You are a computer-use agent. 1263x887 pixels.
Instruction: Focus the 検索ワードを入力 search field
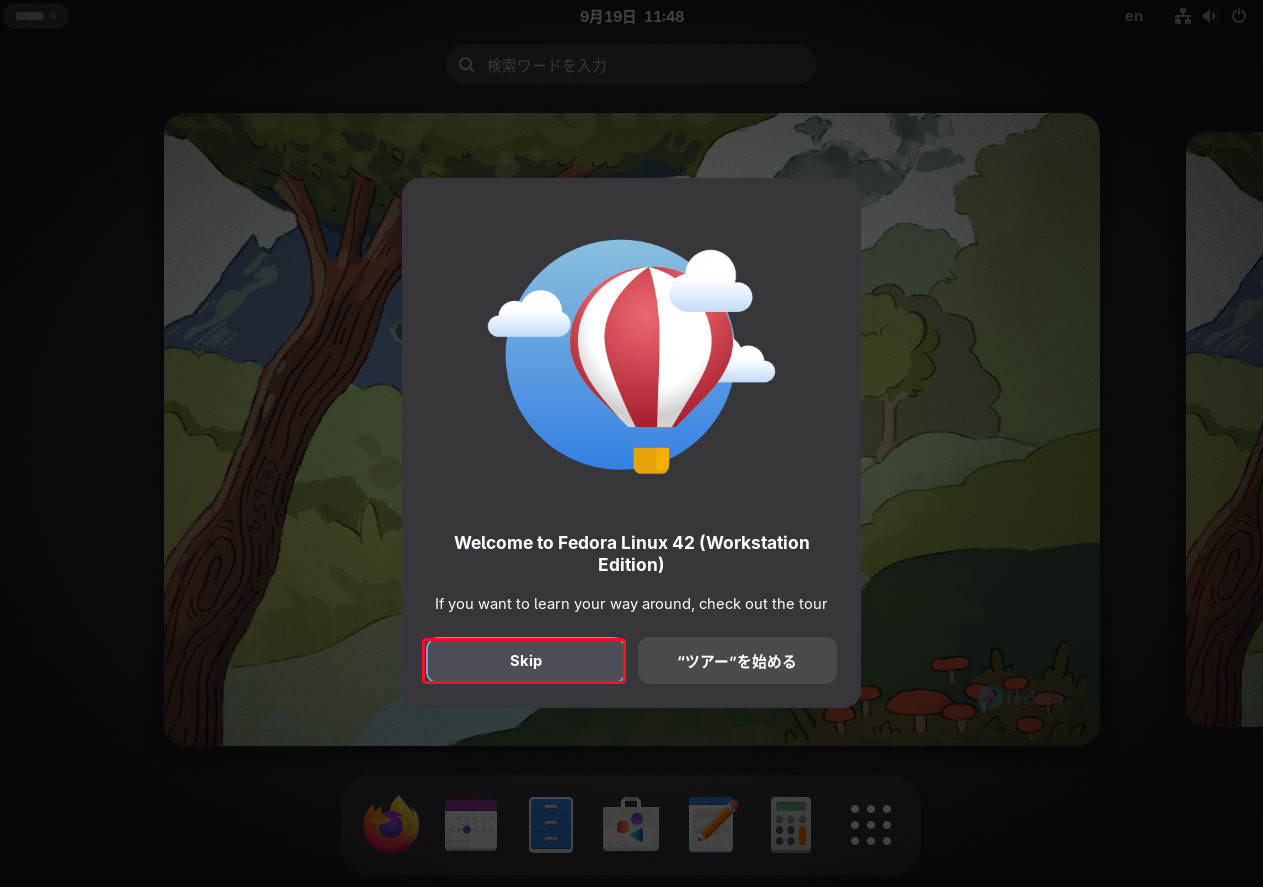631,65
